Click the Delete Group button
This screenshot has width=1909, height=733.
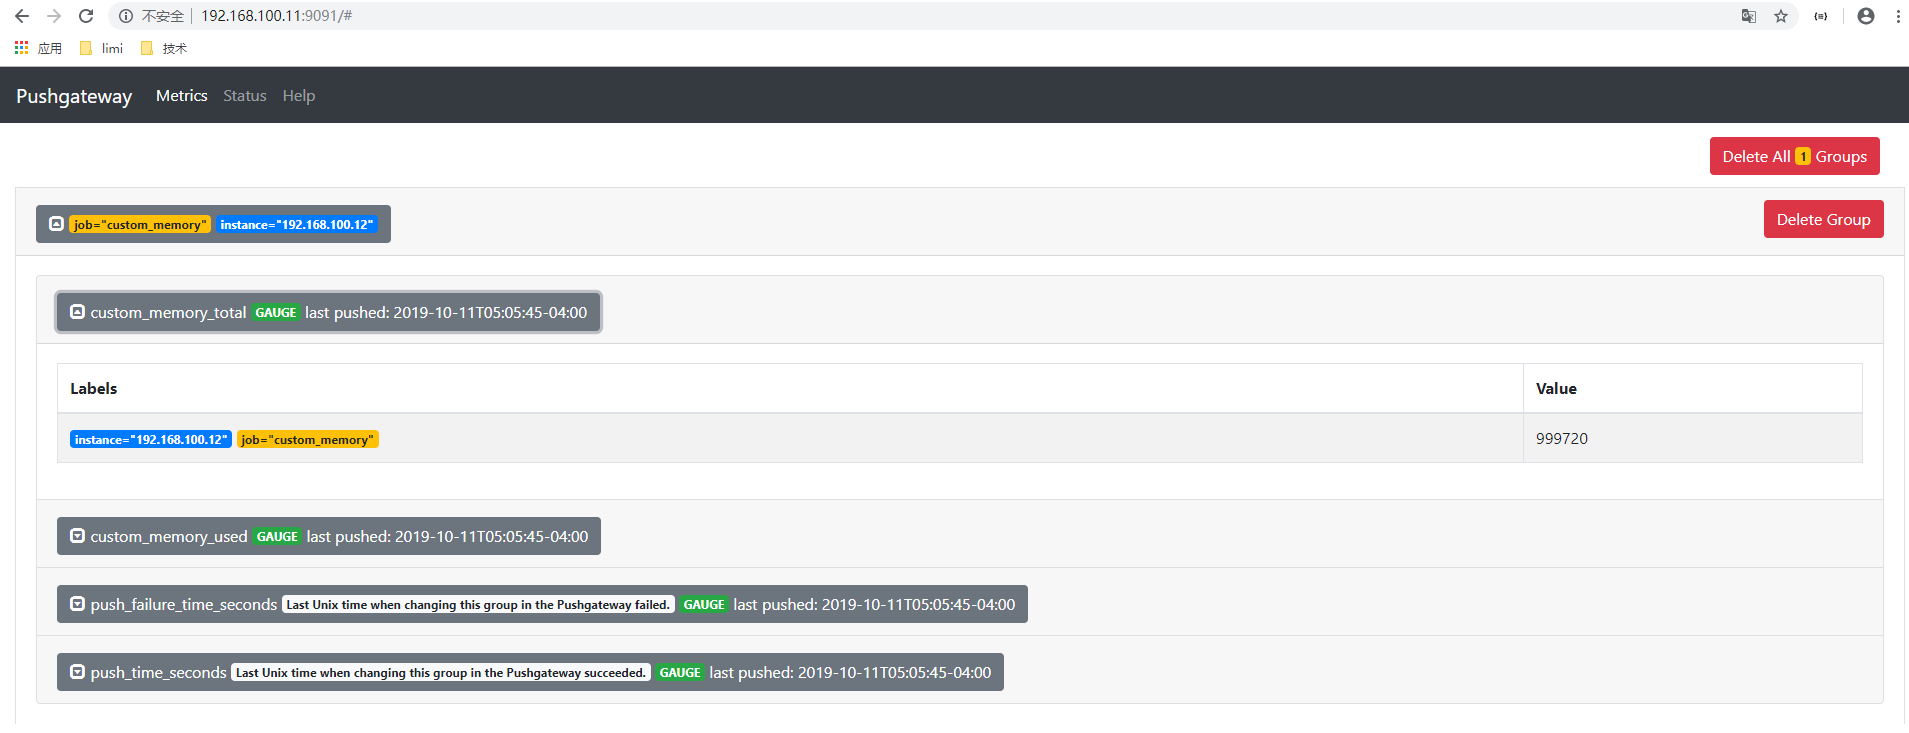[1823, 219]
